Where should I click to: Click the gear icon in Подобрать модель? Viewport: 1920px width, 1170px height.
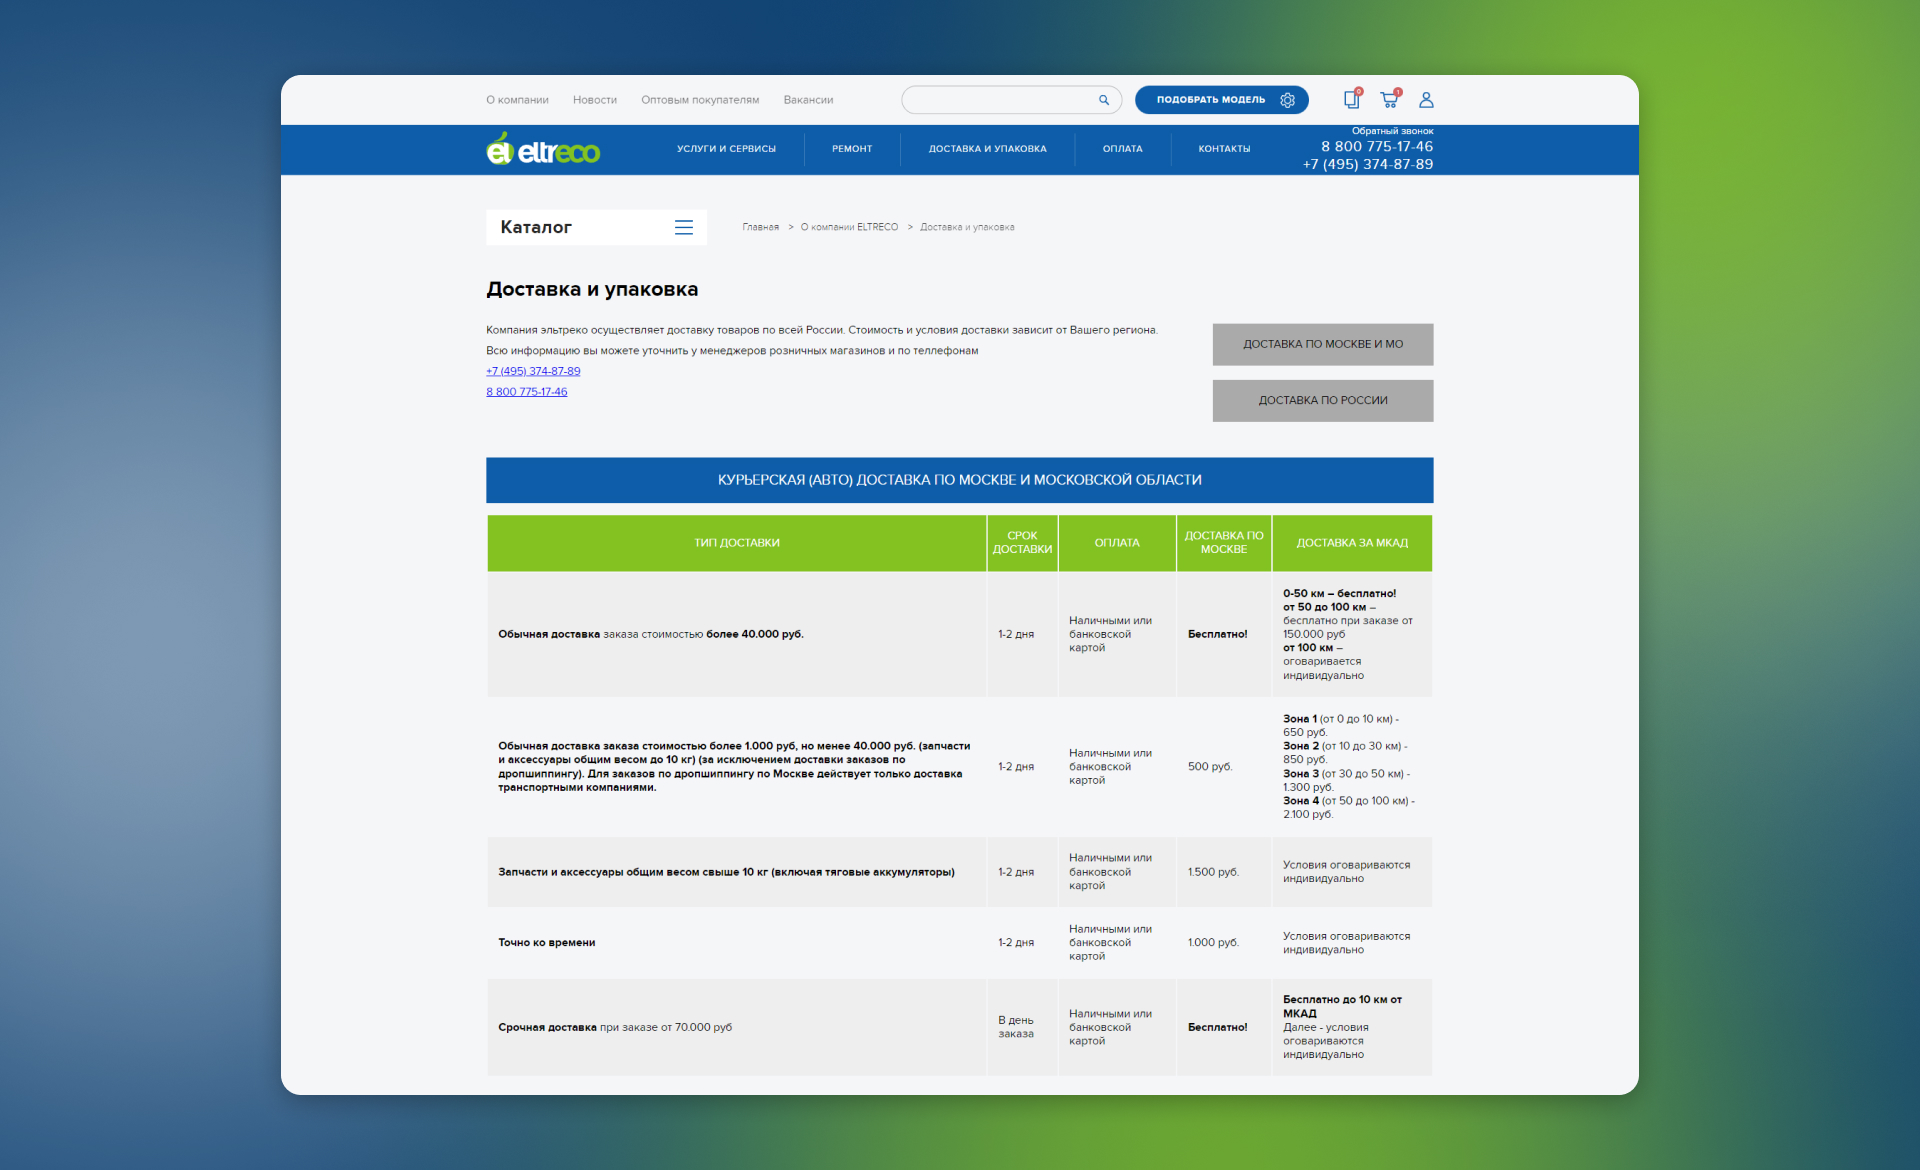pyautogui.click(x=1288, y=100)
